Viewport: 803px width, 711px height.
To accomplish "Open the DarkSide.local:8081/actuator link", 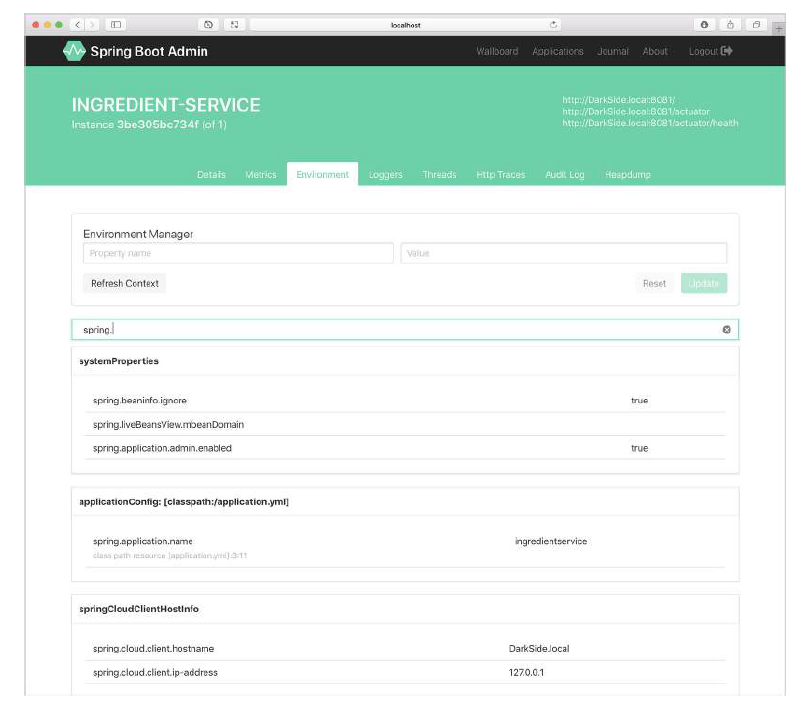I will point(636,111).
